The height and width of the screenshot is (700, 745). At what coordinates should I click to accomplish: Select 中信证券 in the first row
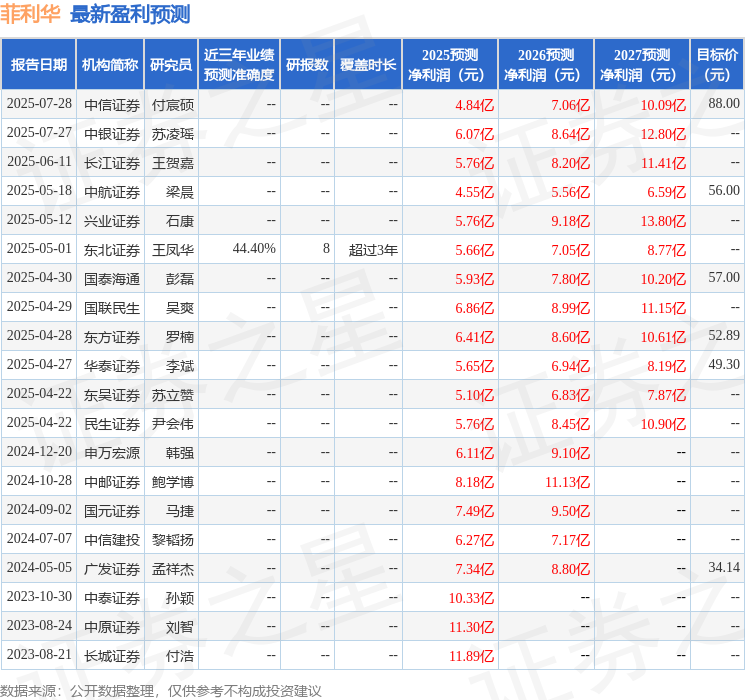coord(112,105)
